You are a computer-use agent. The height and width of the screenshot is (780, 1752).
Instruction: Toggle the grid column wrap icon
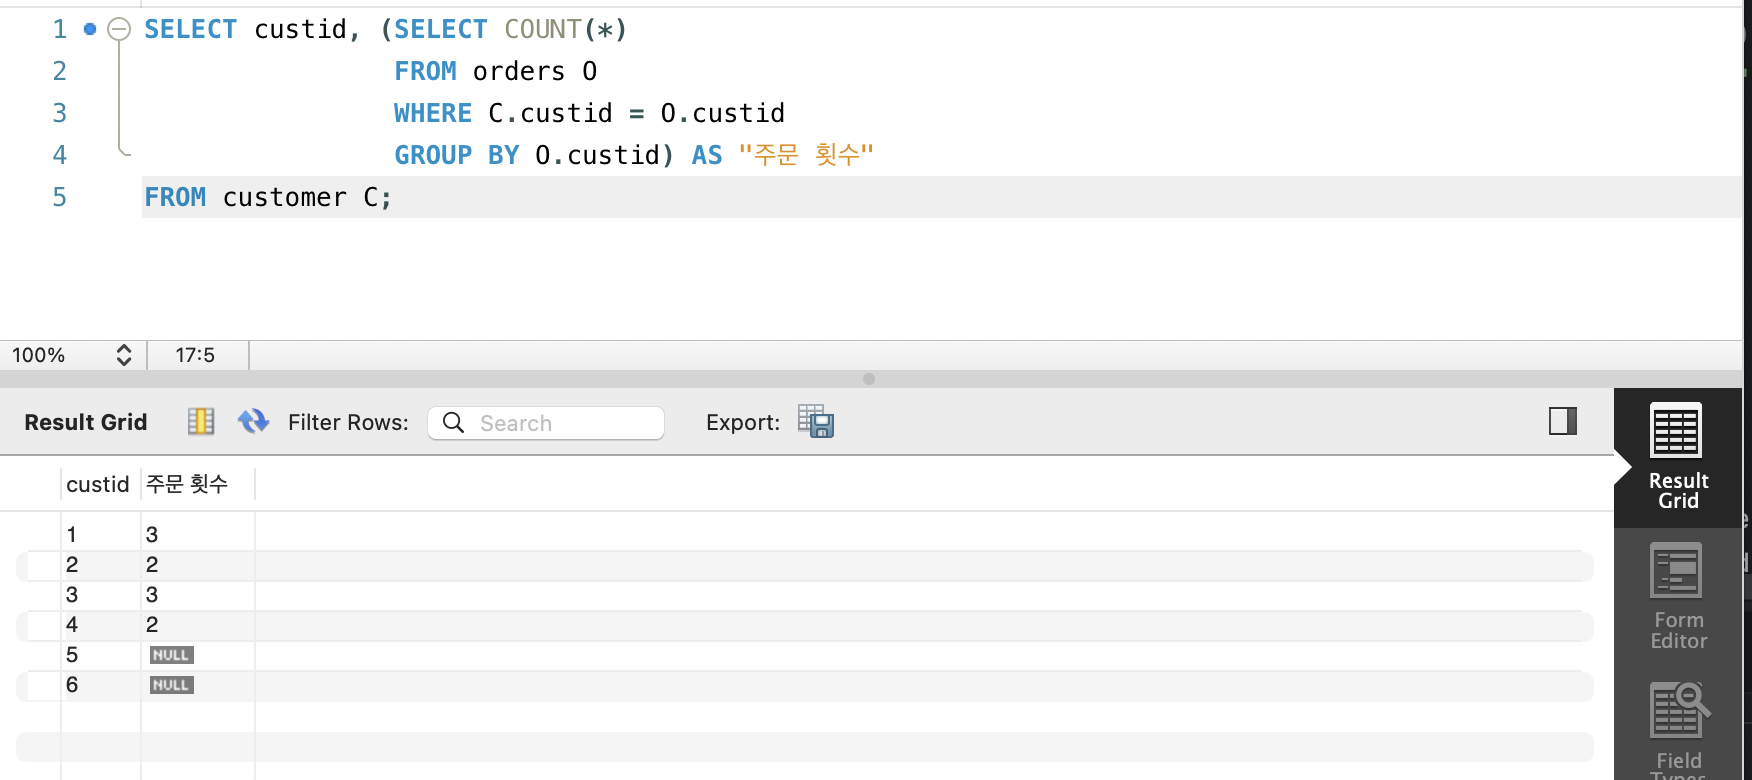[201, 422]
